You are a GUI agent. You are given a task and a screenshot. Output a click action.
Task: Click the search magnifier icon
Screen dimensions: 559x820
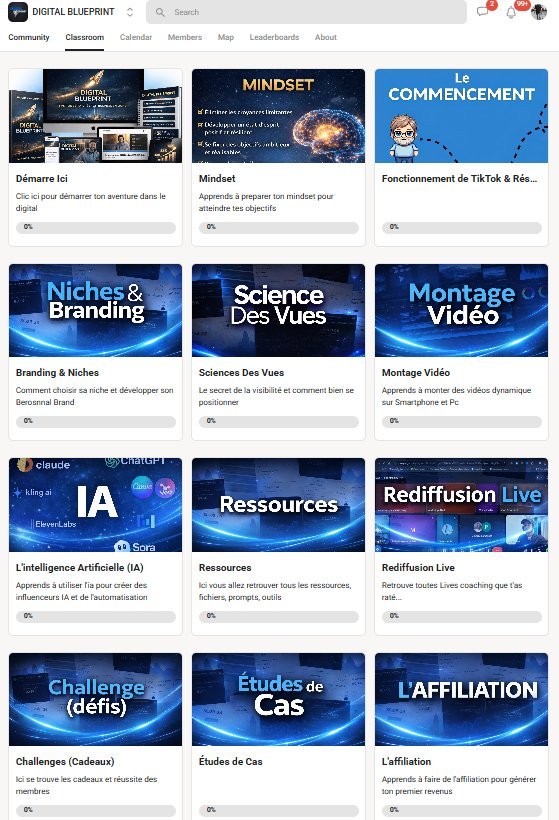point(161,12)
